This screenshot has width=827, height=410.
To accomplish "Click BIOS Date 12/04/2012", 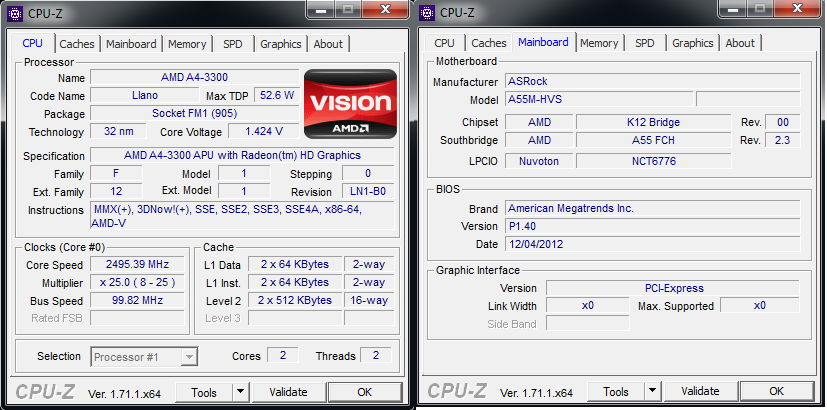I will click(x=652, y=244).
